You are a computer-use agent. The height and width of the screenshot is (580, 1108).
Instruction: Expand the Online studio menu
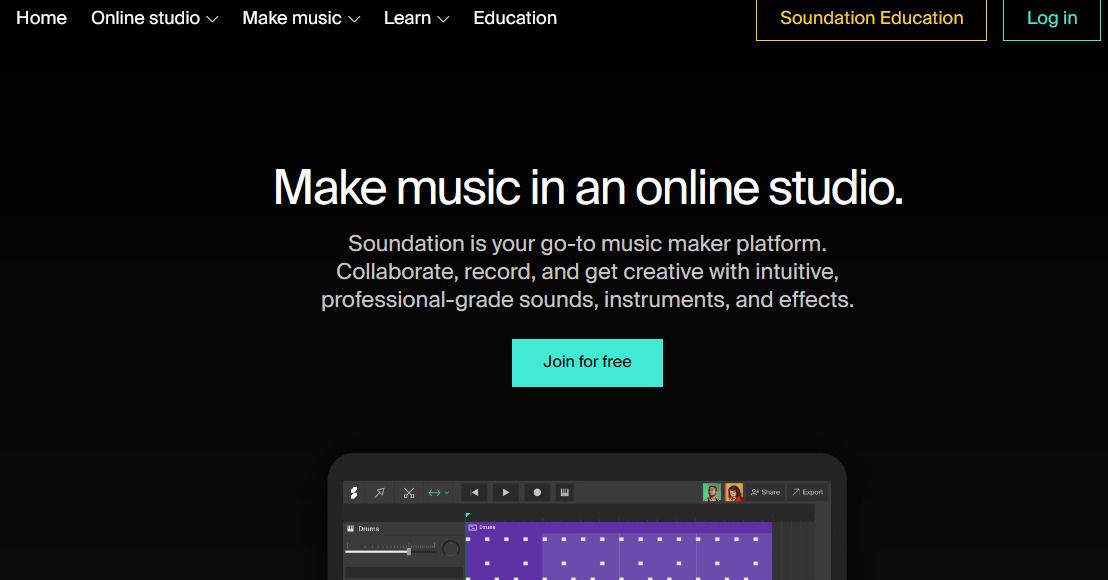(x=155, y=18)
